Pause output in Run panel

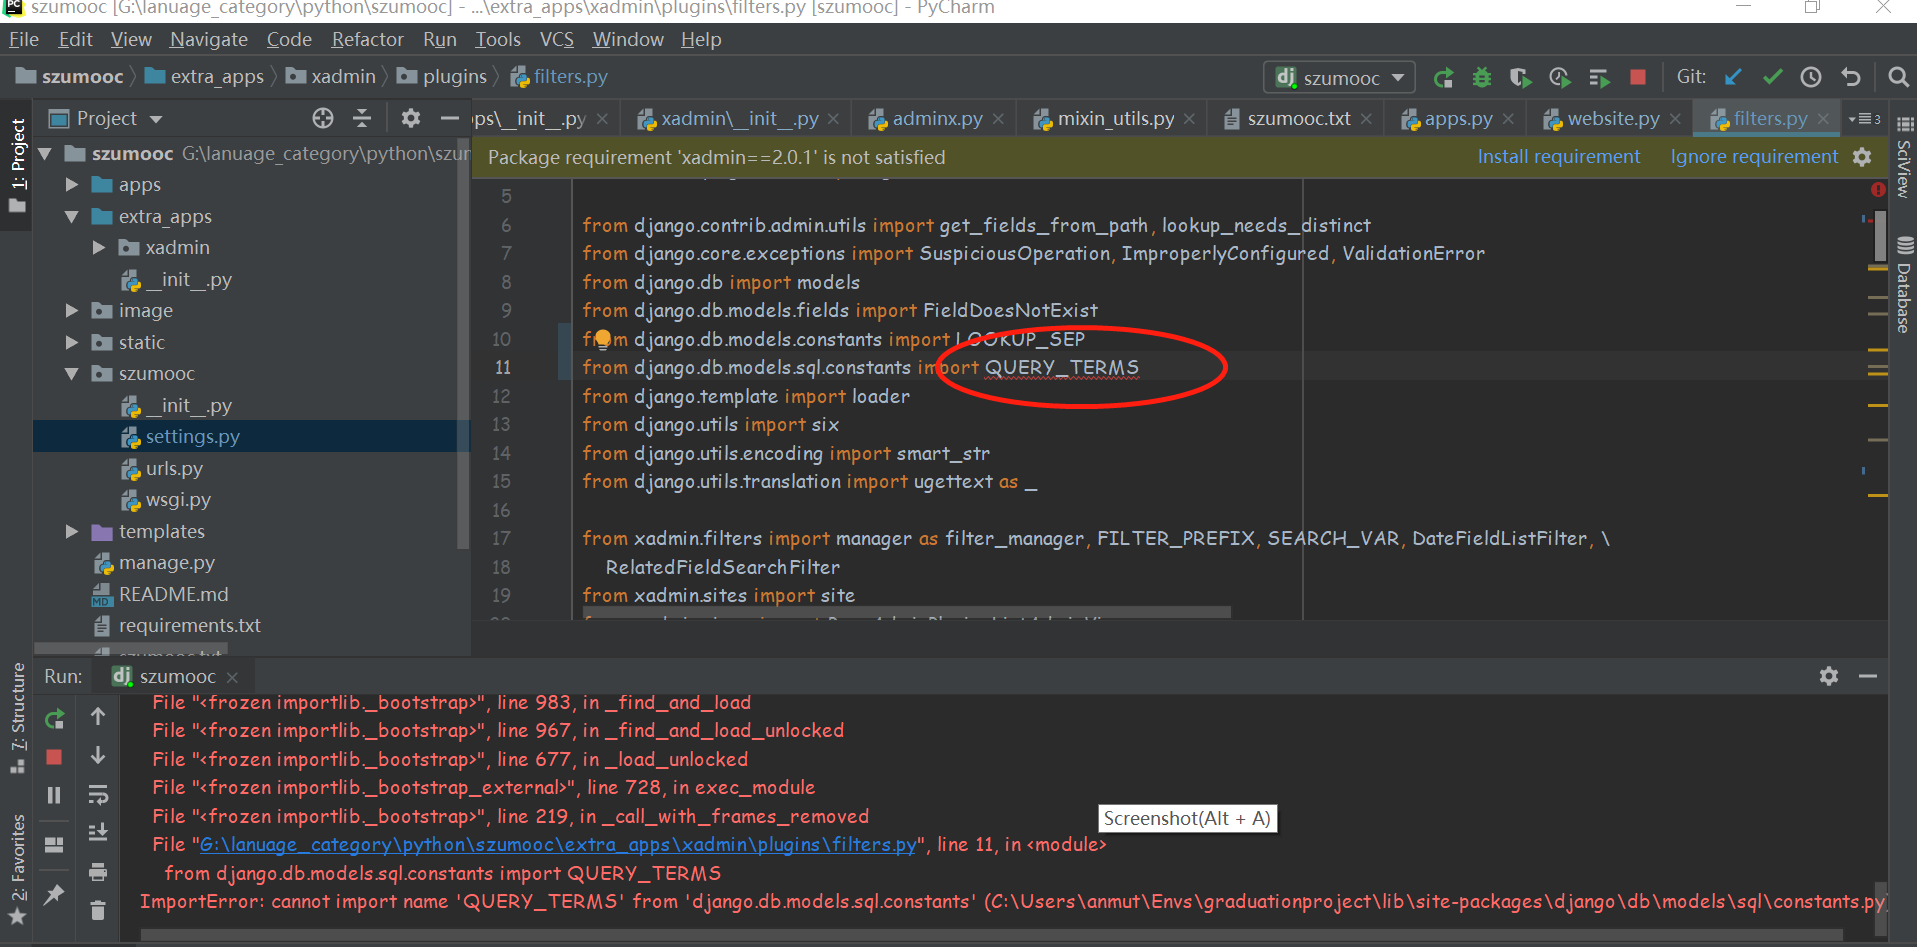(54, 795)
